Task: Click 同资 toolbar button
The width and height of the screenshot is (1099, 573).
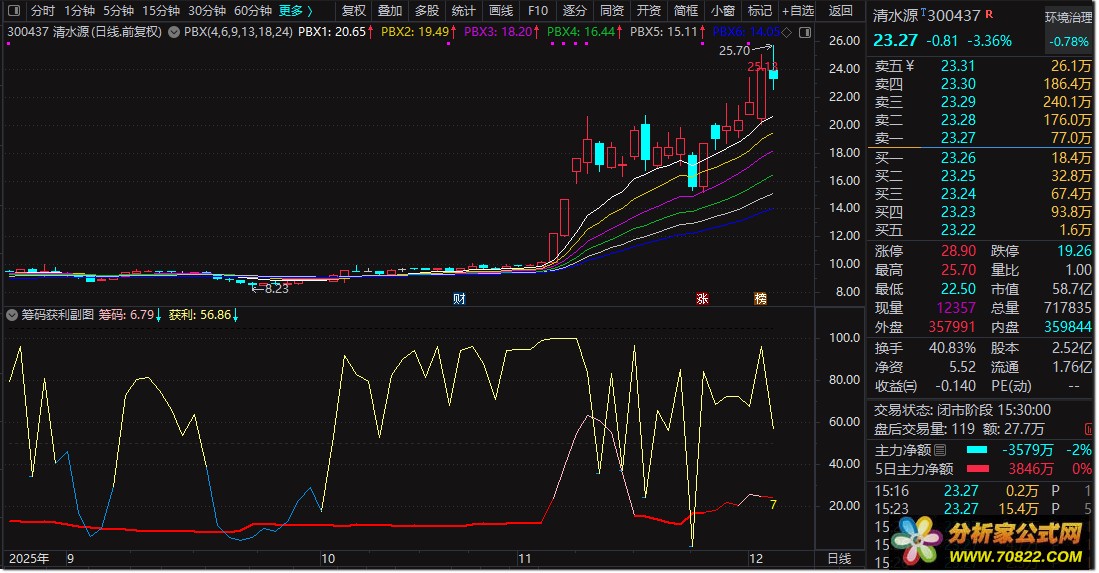Action: pos(612,11)
